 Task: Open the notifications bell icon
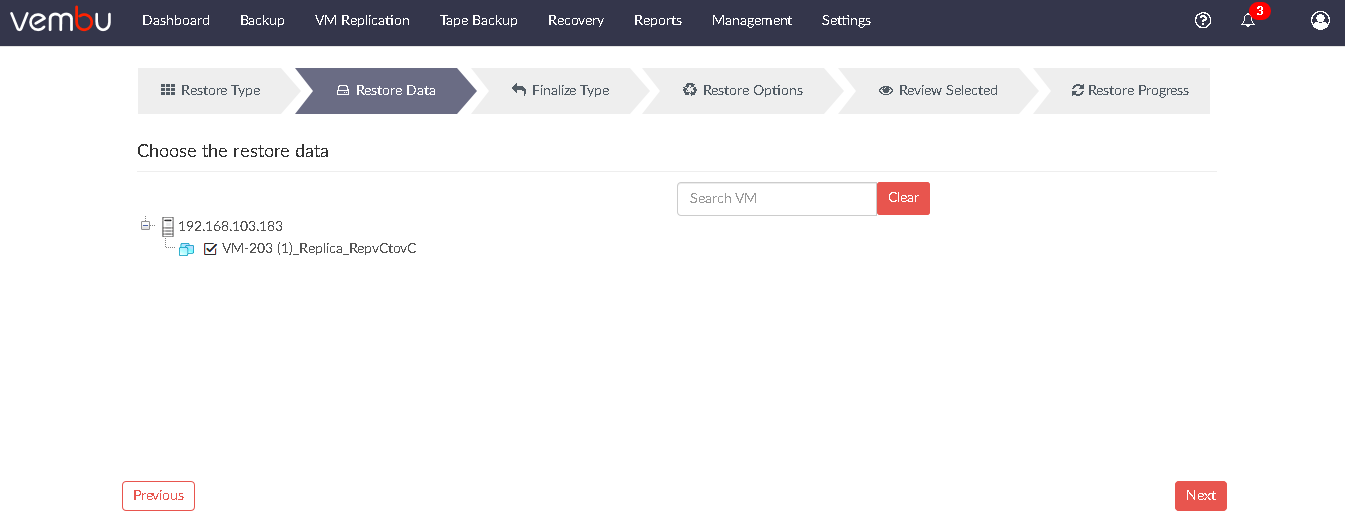1248,20
